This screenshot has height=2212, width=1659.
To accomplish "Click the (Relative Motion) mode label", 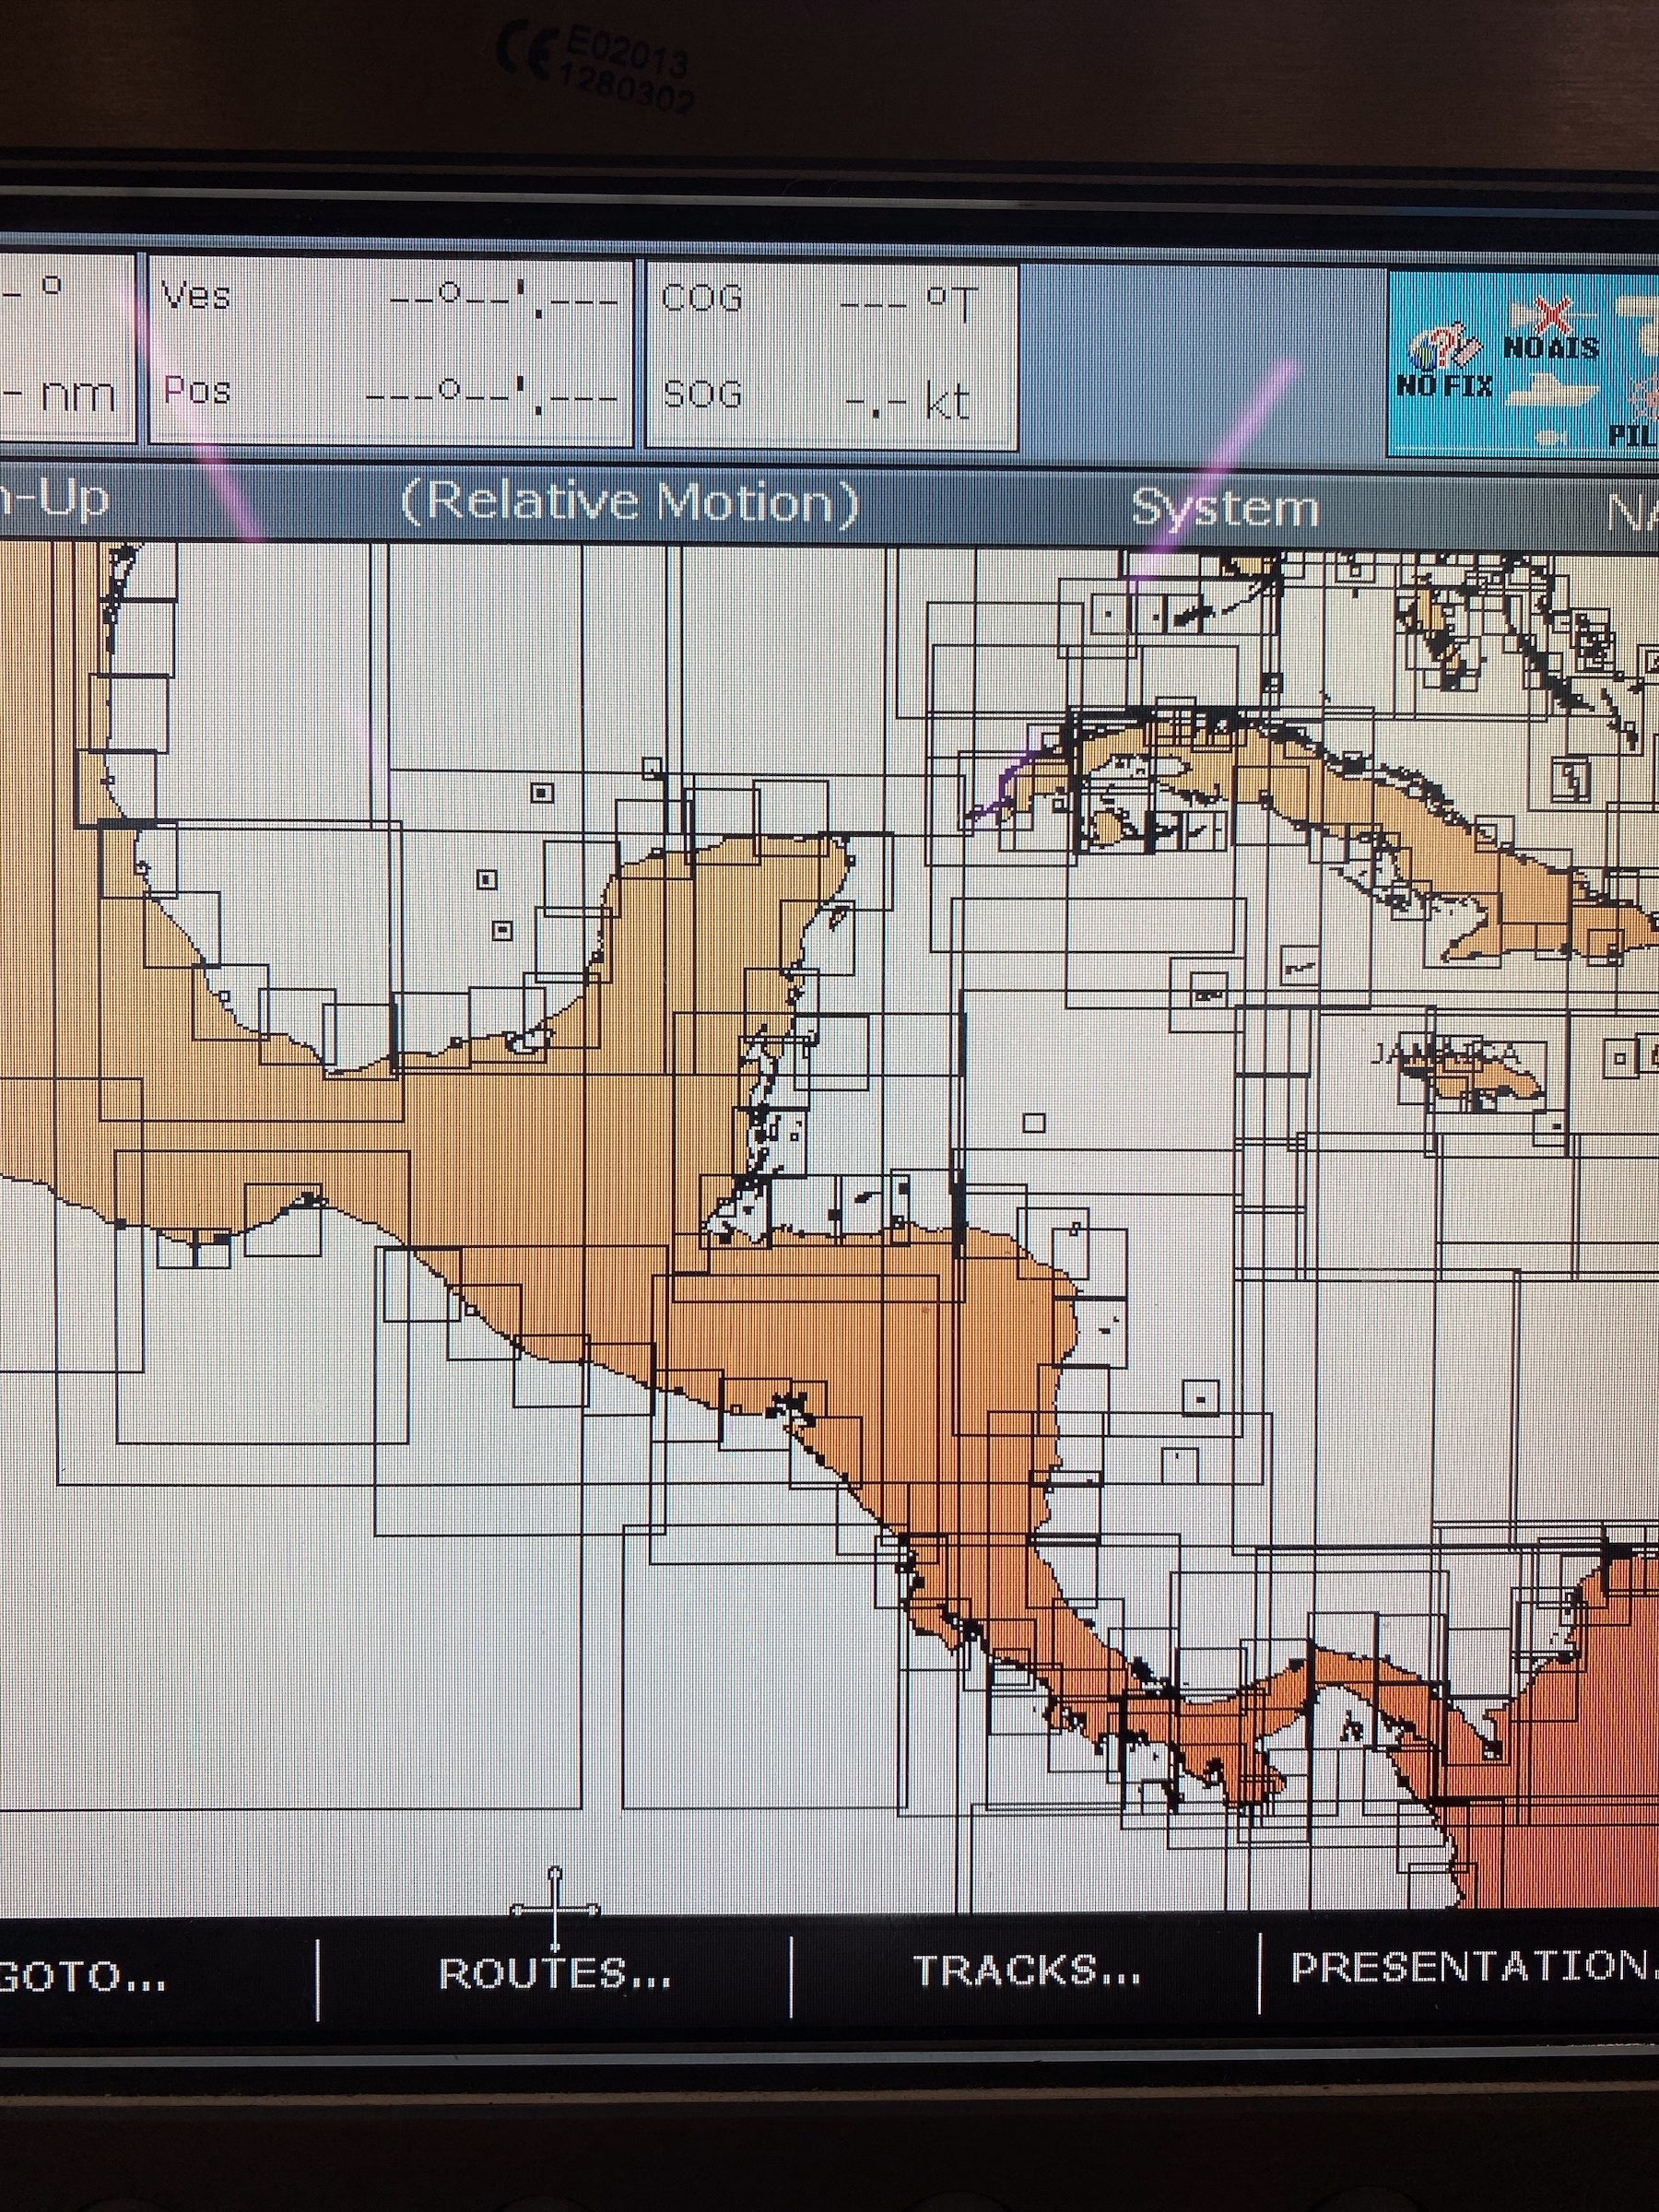I will point(630,502).
